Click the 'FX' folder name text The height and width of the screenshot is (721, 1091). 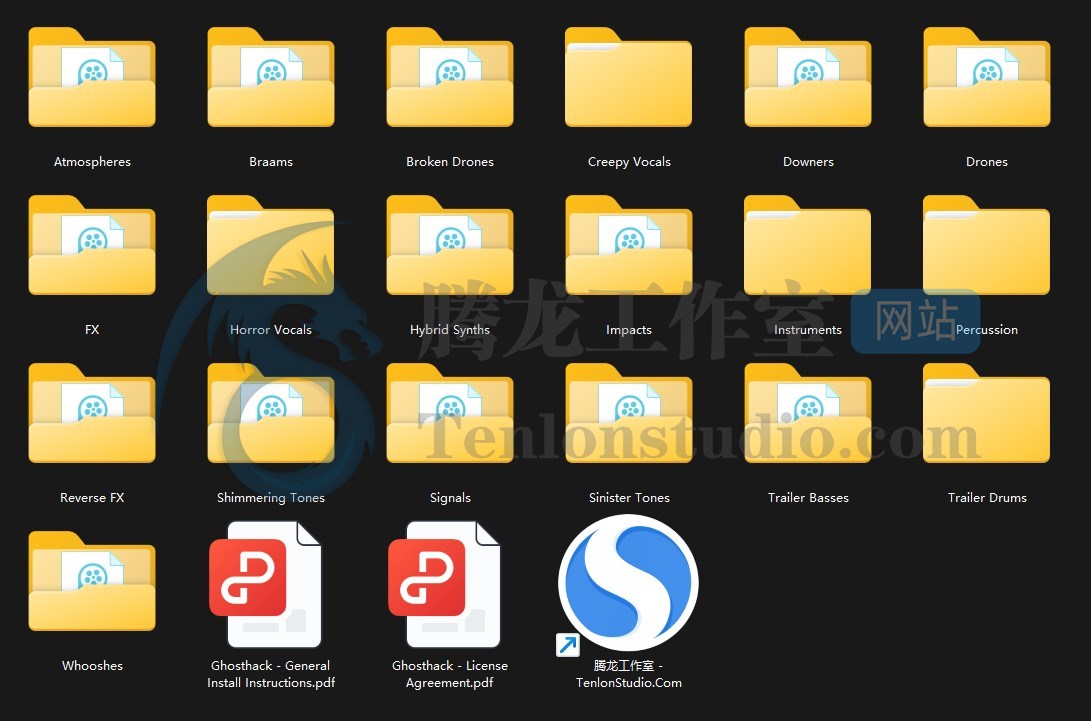click(x=92, y=329)
